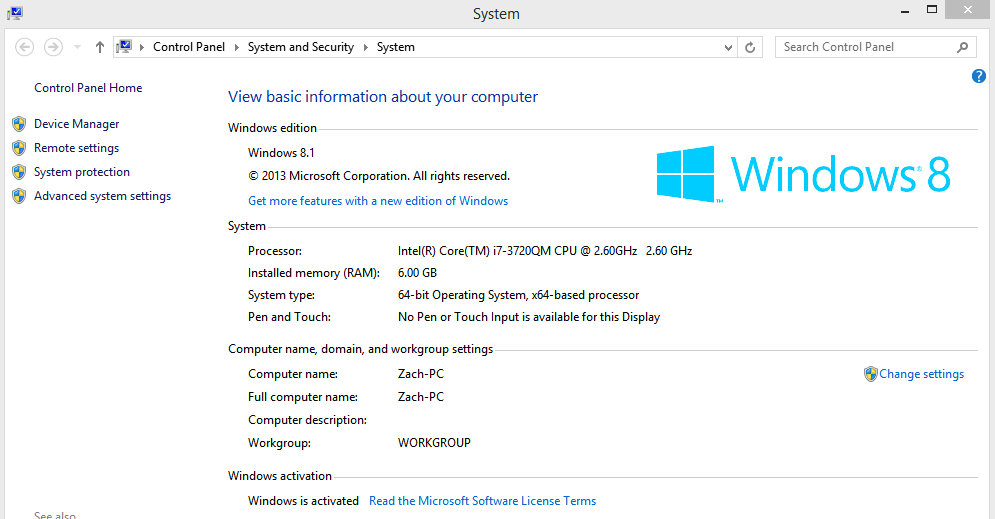Click the Refresh button in address bar
This screenshot has width=995, height=519.
[752, 47]
